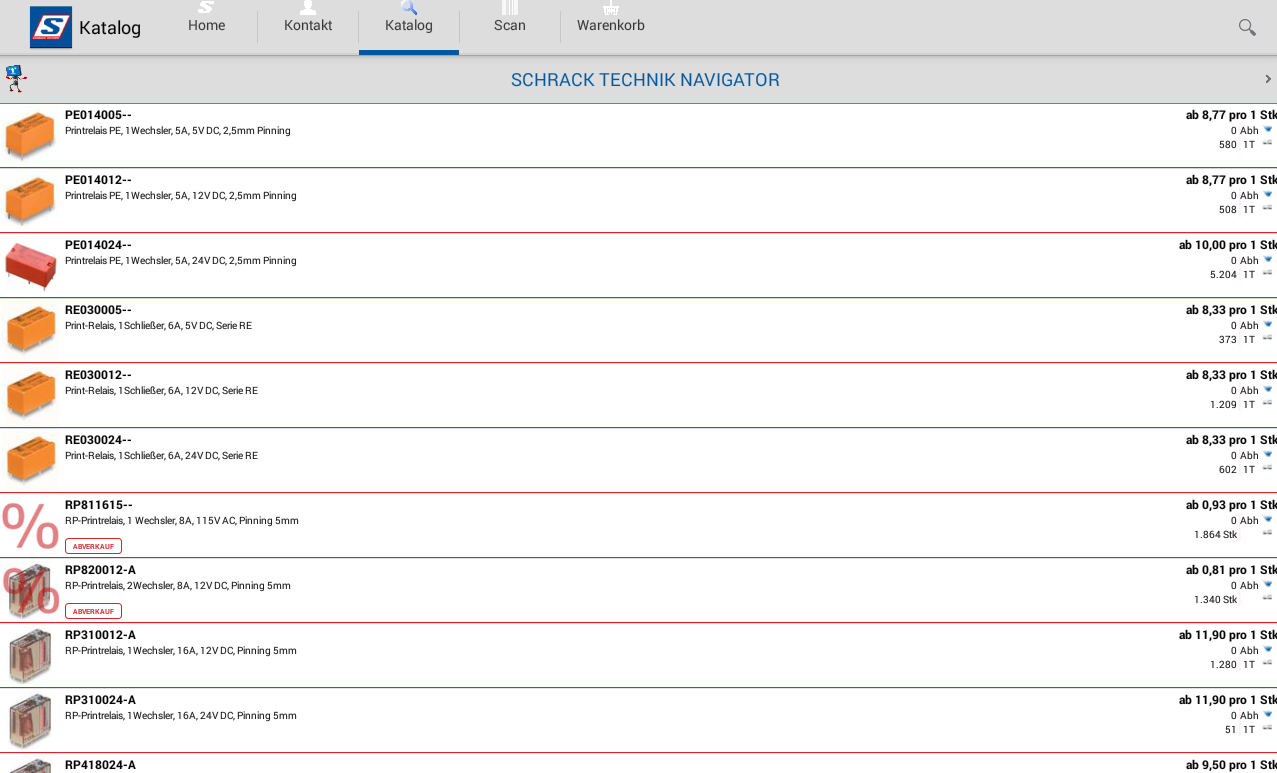
Task: Click stock value '1.864 Stk'
Action: (1215, 534)
